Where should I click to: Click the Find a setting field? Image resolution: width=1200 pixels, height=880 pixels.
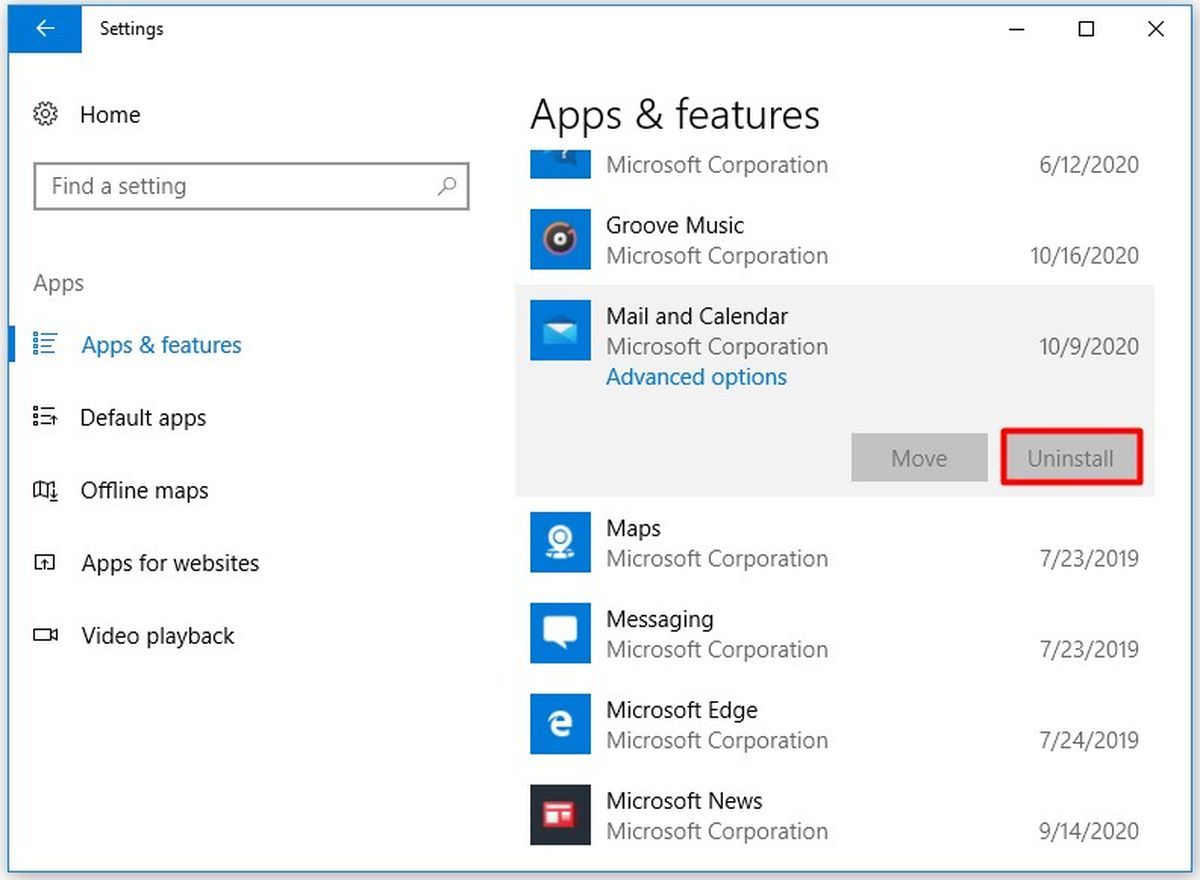point(251,186)
